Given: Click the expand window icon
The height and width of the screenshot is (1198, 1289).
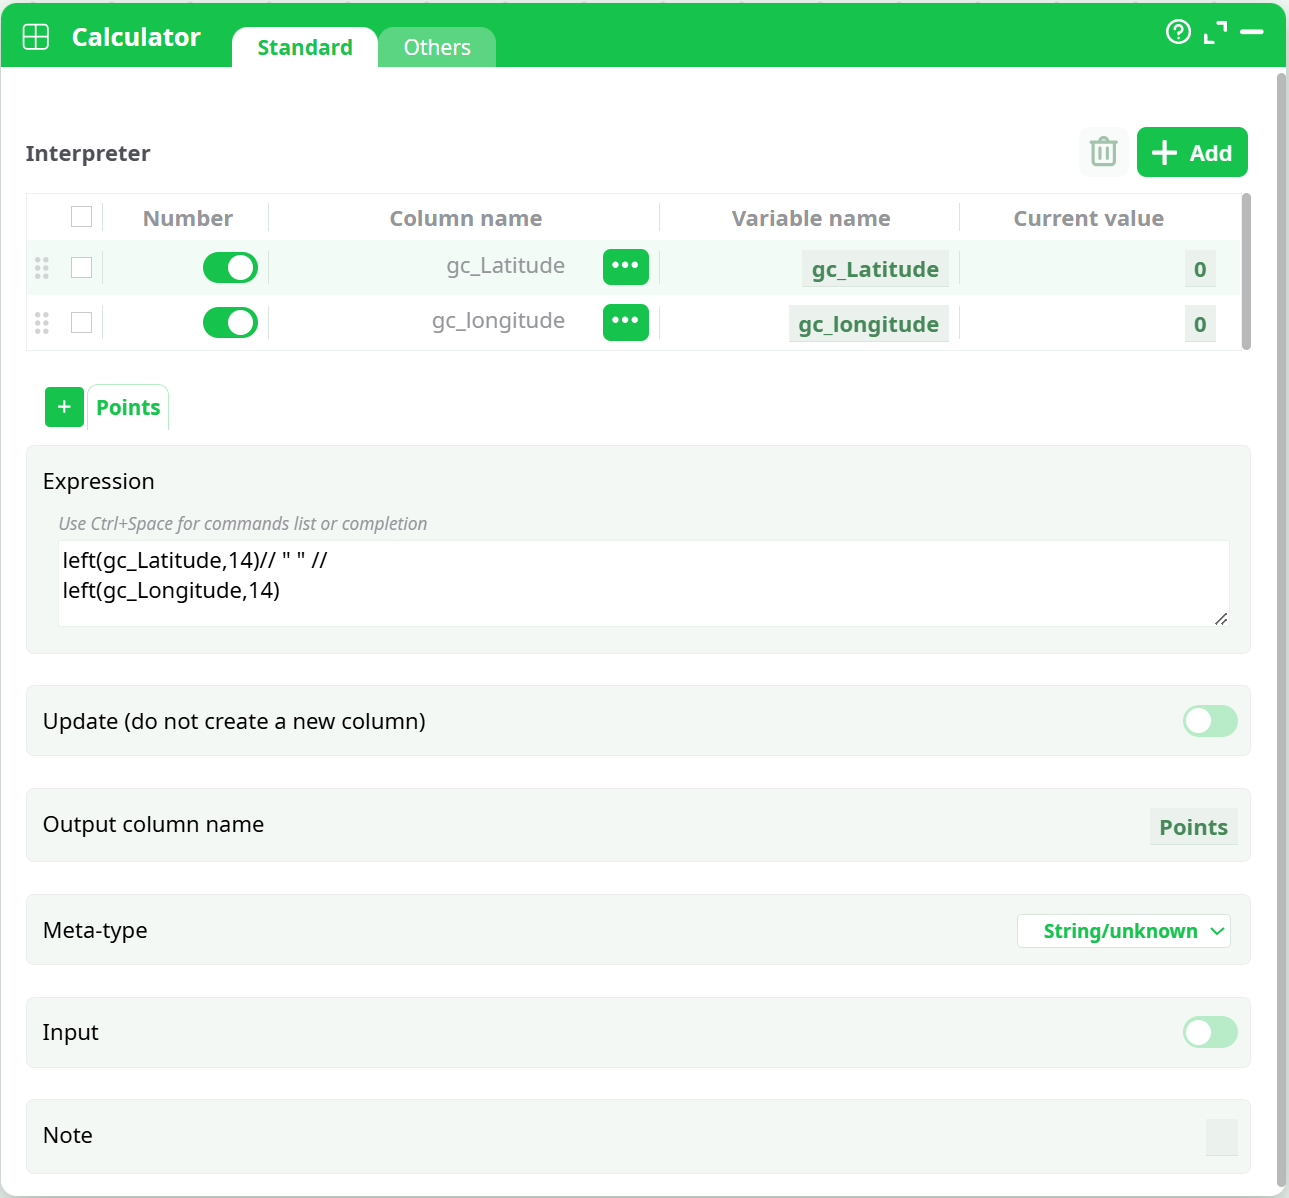Looking at the screenshot, I should [1215, 33].
